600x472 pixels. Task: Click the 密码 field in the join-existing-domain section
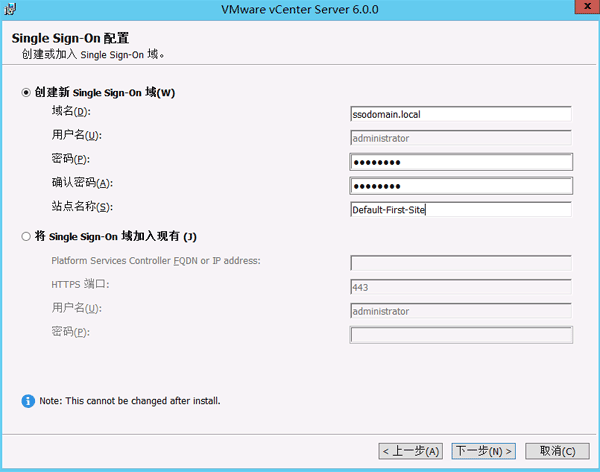pos(460,335)
